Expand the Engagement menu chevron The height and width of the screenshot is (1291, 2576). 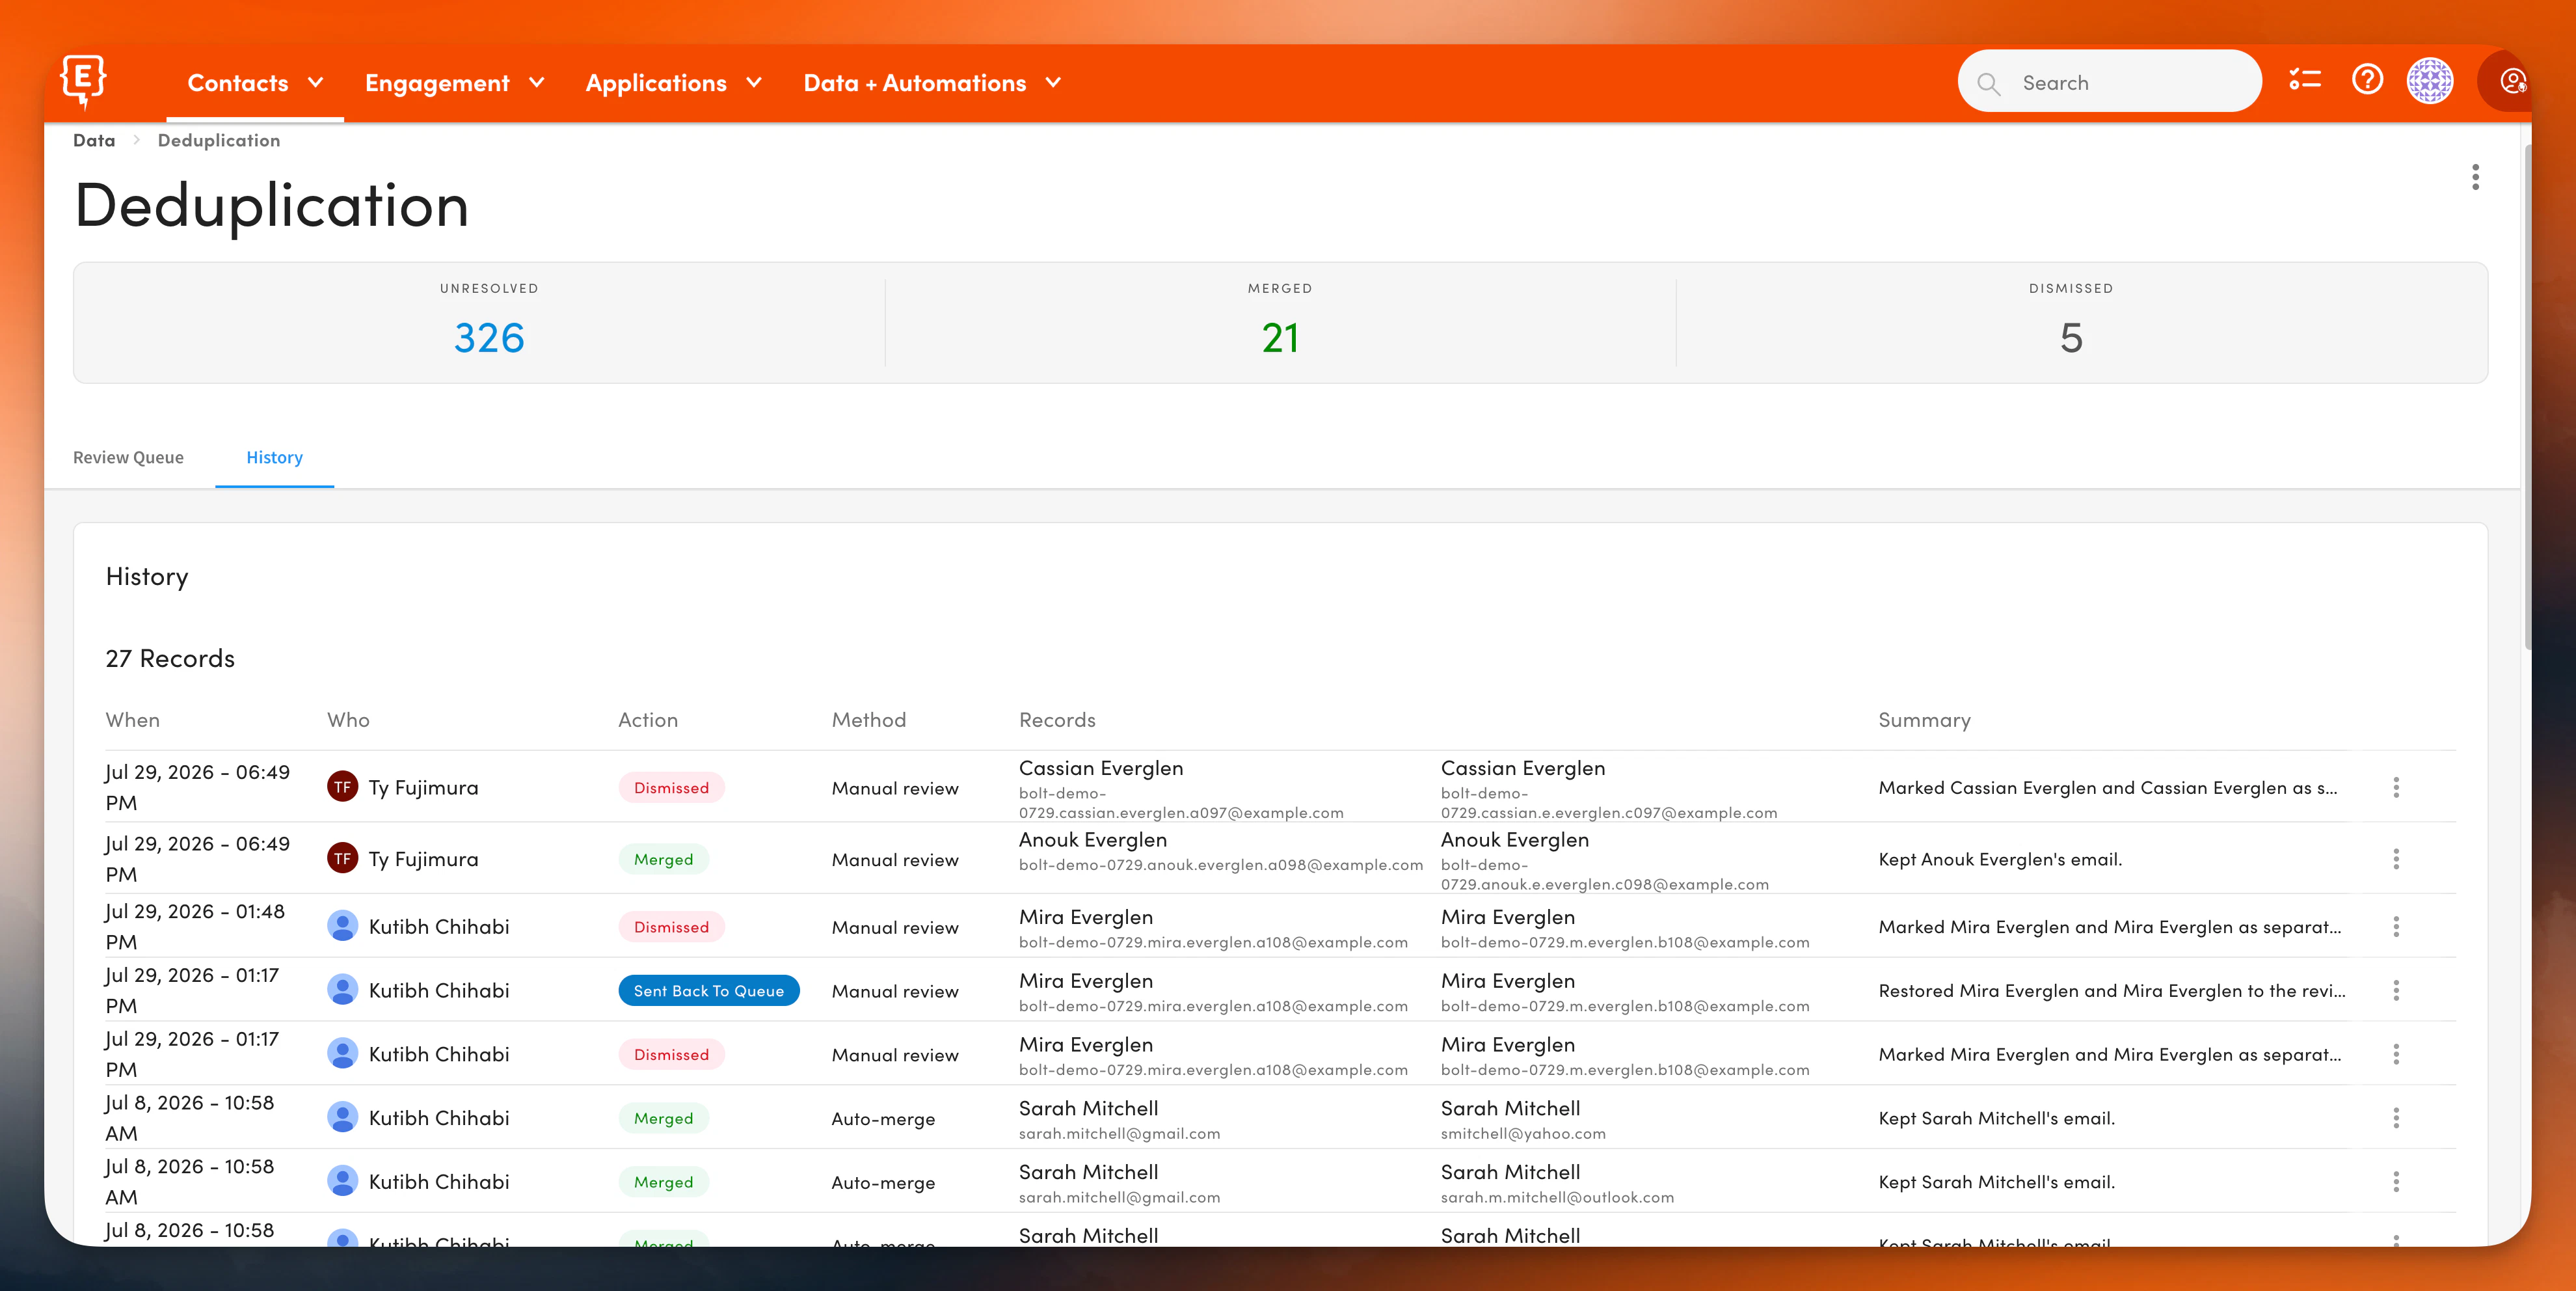pos(537,83)
